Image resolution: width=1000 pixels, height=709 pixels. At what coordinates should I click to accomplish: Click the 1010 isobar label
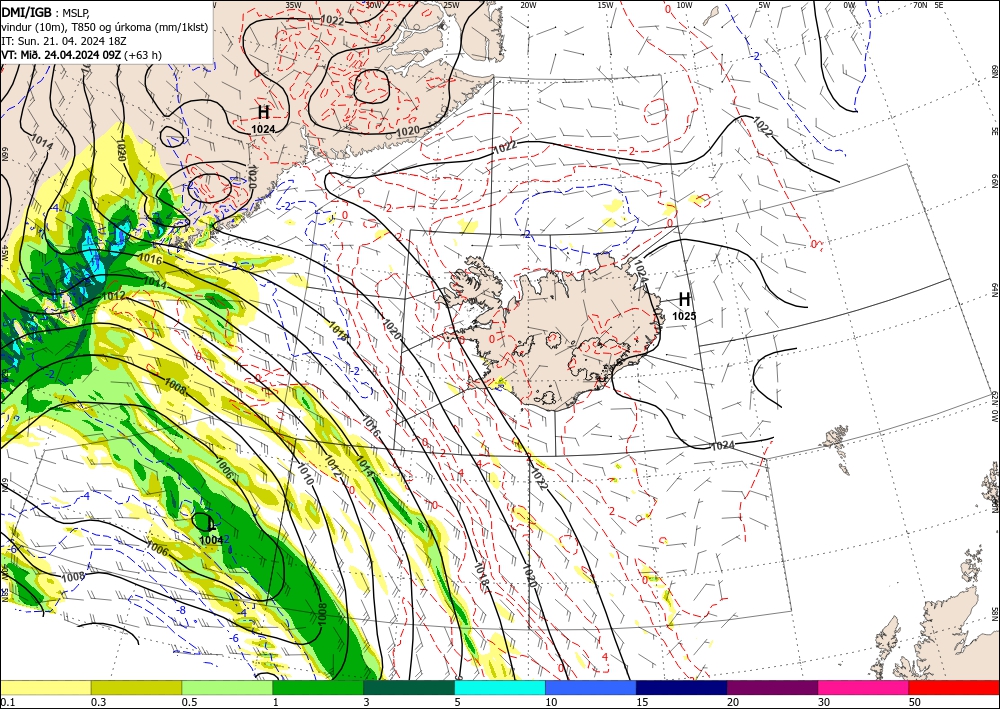tap(305, 474)
